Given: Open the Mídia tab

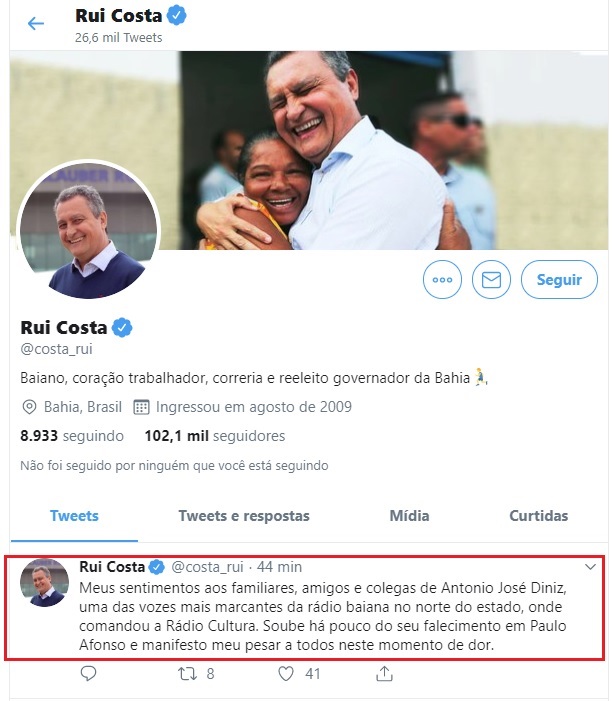Looking at the screenshot, I should pos(409,516).
